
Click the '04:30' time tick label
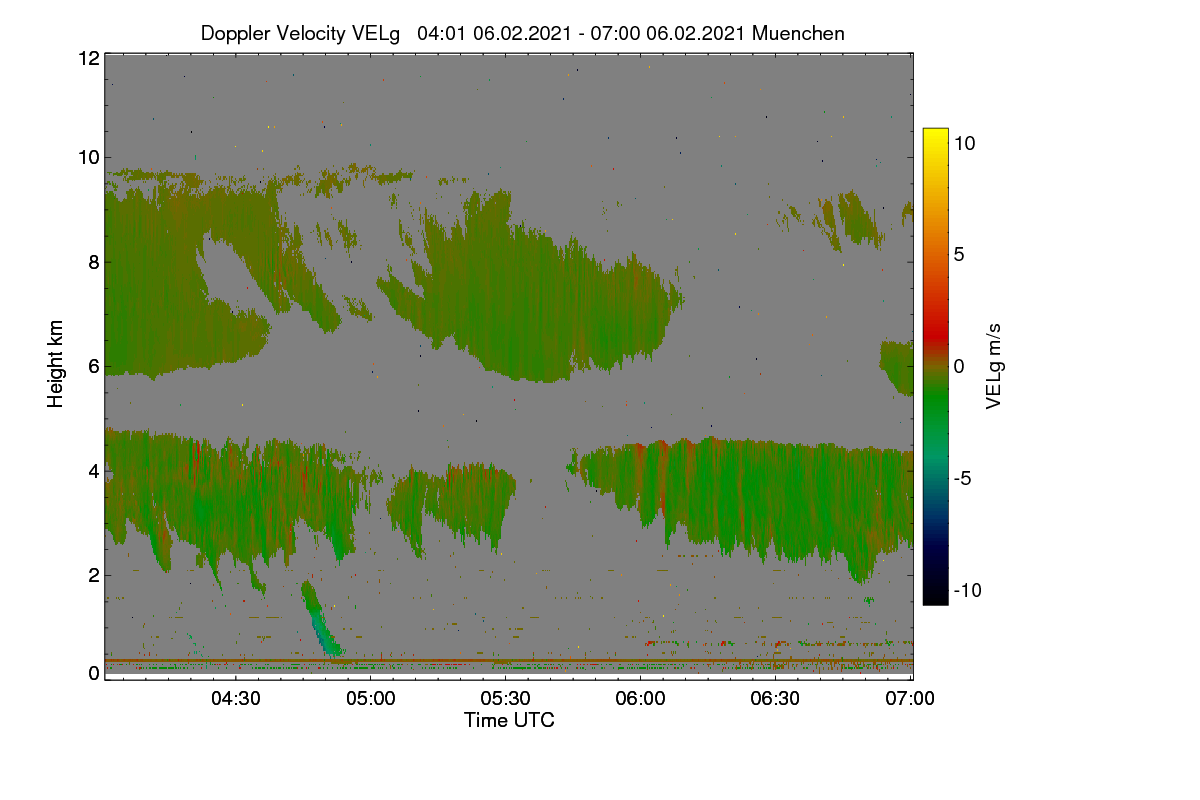click(235, 698)
